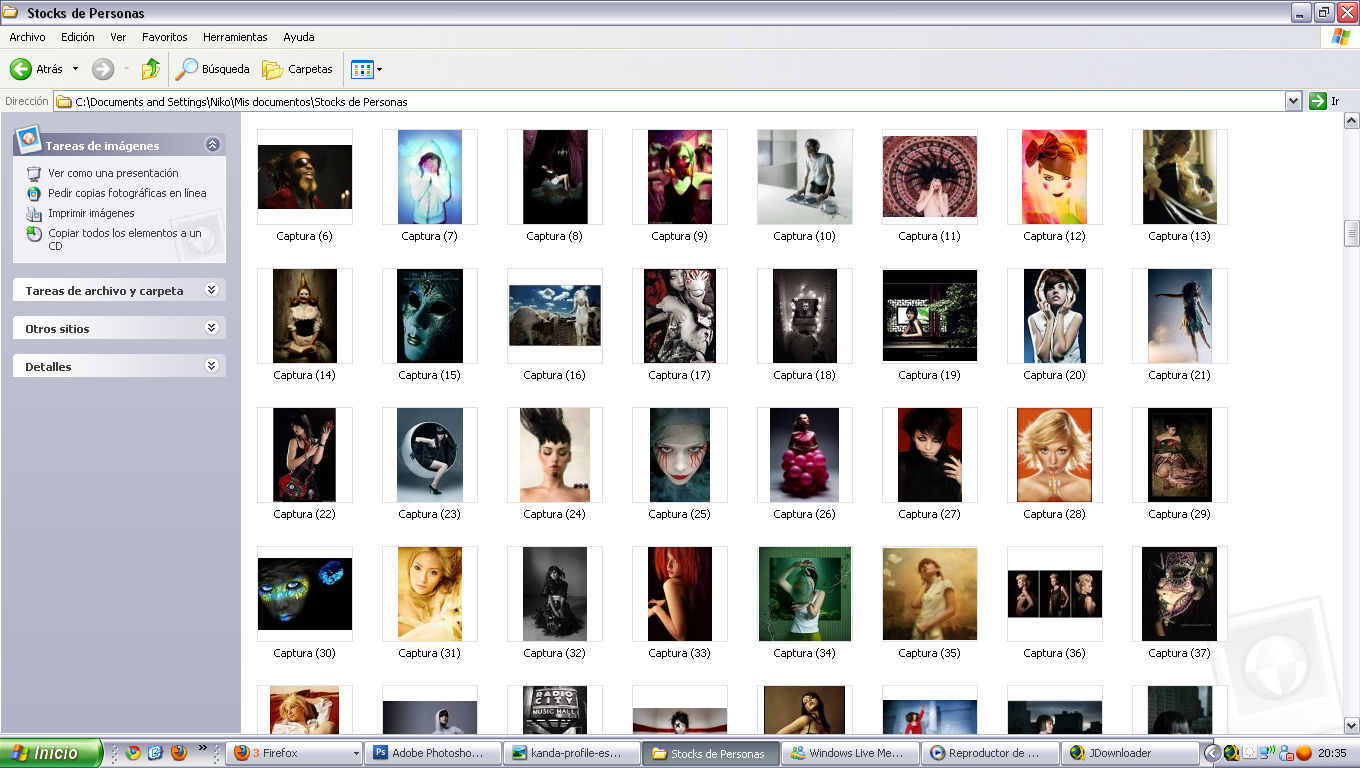Expand Tareas de archivo y carpeta
This screenshot has width=1360, height=768.
tap(211, 290)
